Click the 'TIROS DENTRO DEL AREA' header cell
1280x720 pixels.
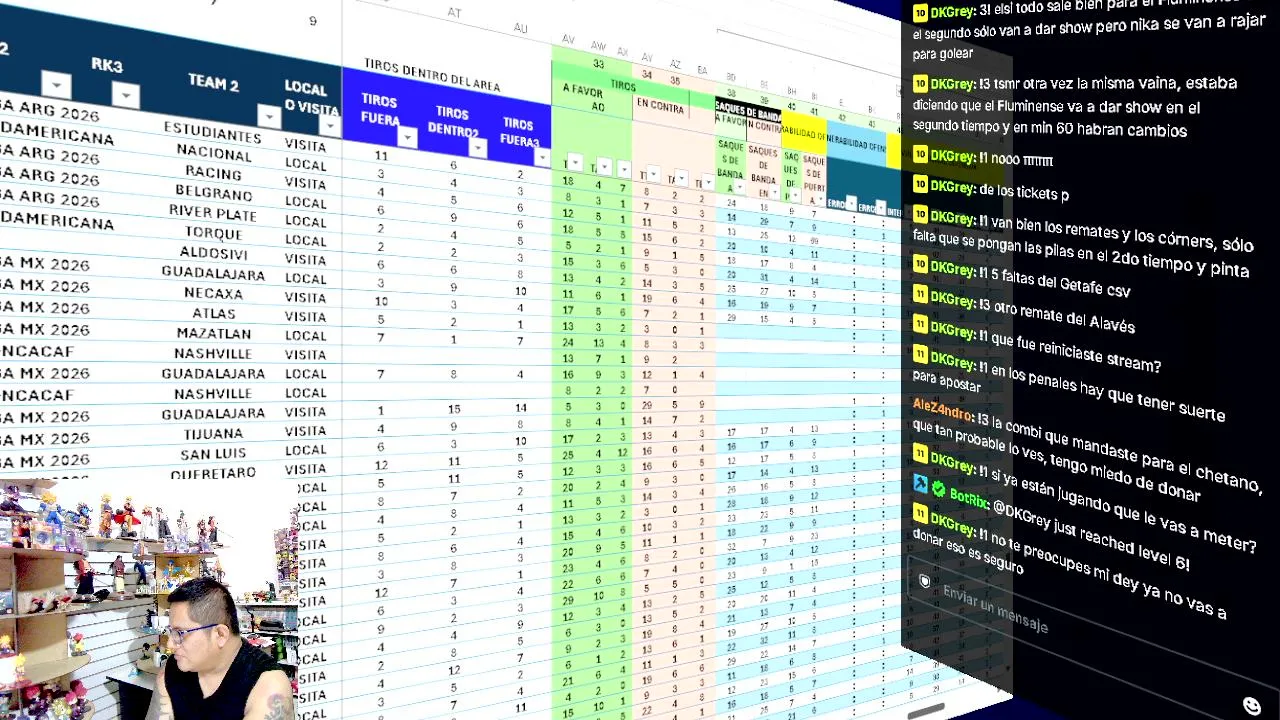click(431, 75)
